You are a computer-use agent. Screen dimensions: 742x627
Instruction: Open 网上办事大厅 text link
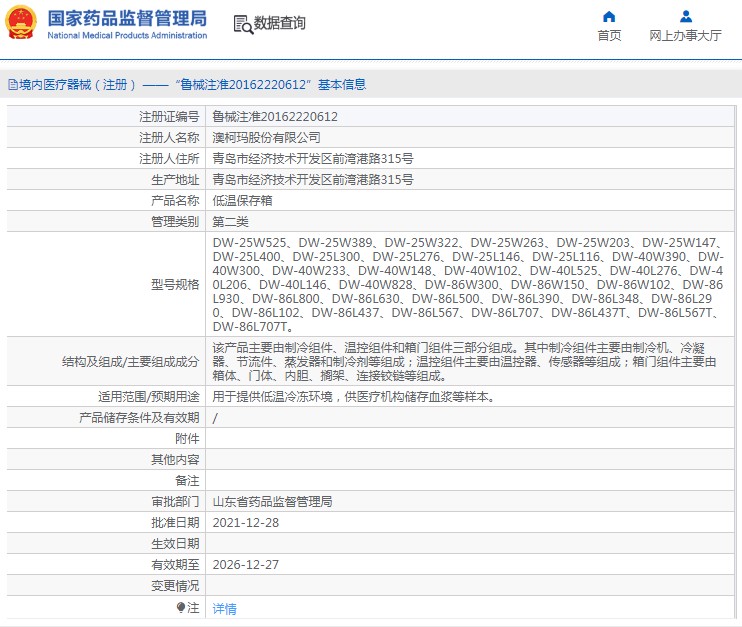(685, 35)
